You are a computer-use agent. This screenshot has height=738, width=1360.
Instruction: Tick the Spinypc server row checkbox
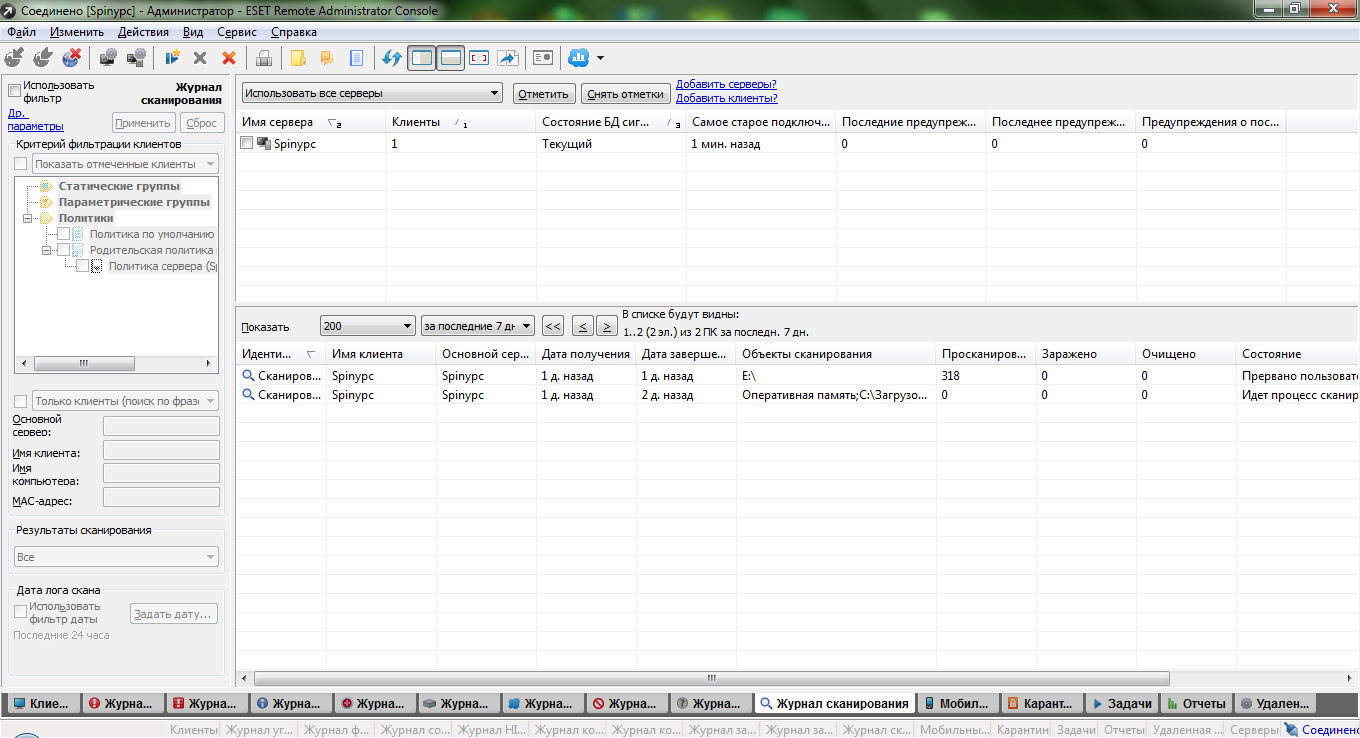[x=247, y=144]
